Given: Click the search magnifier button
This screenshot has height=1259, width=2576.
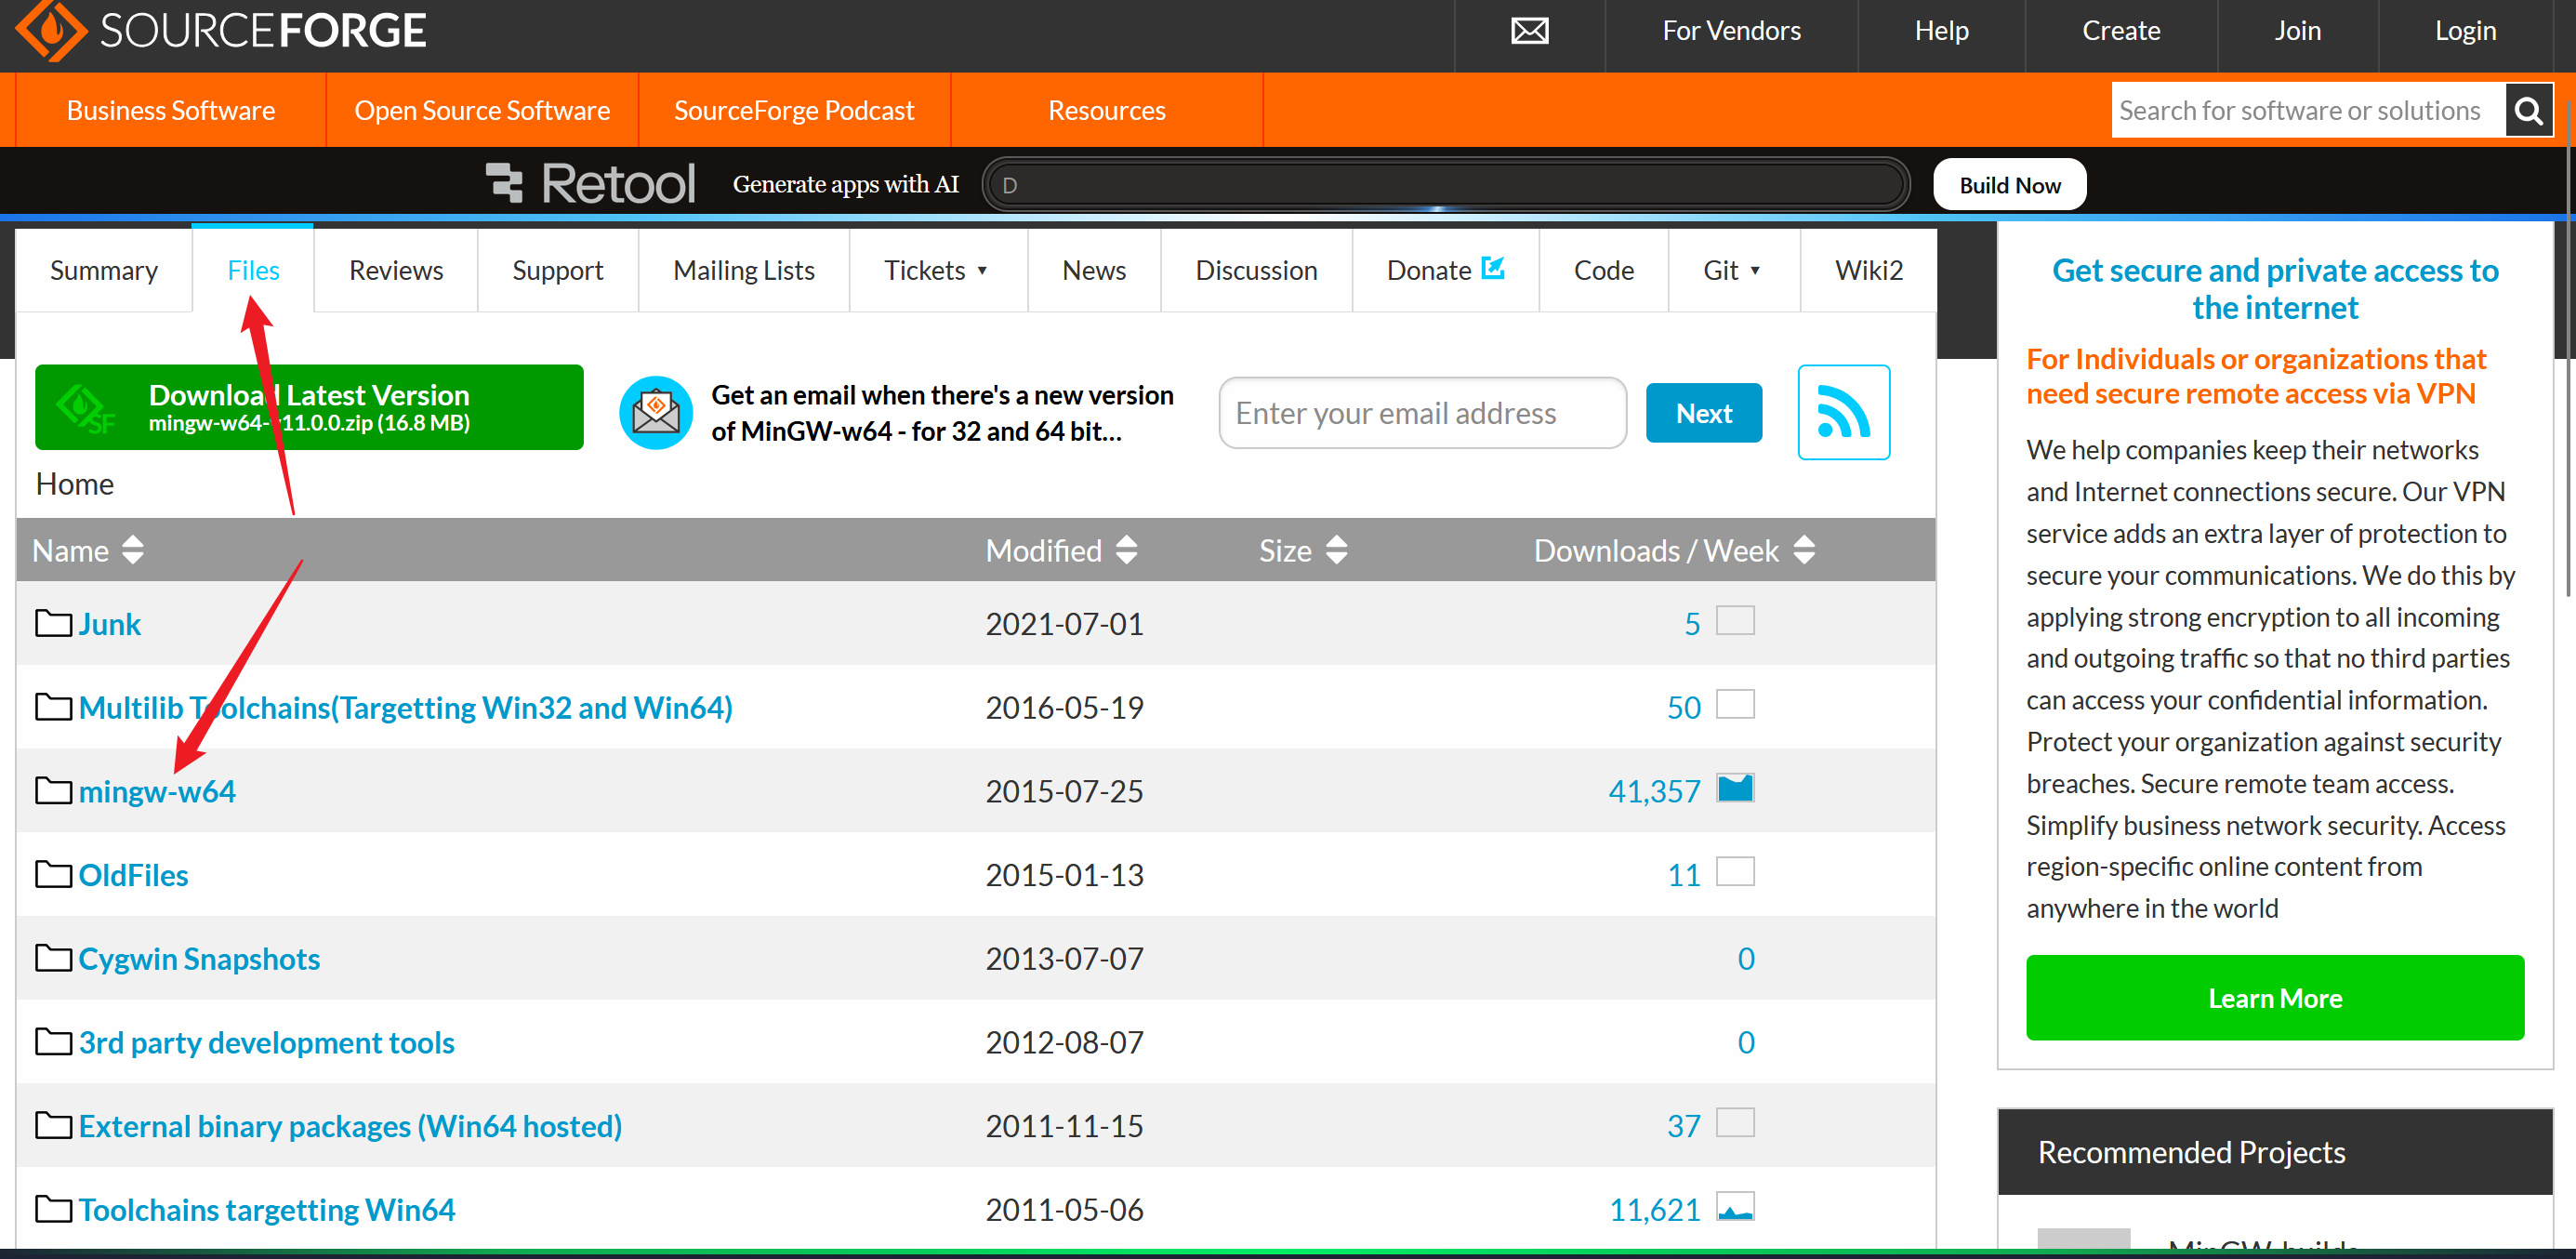Looking at the screenshot, I should coord(2528,110).
